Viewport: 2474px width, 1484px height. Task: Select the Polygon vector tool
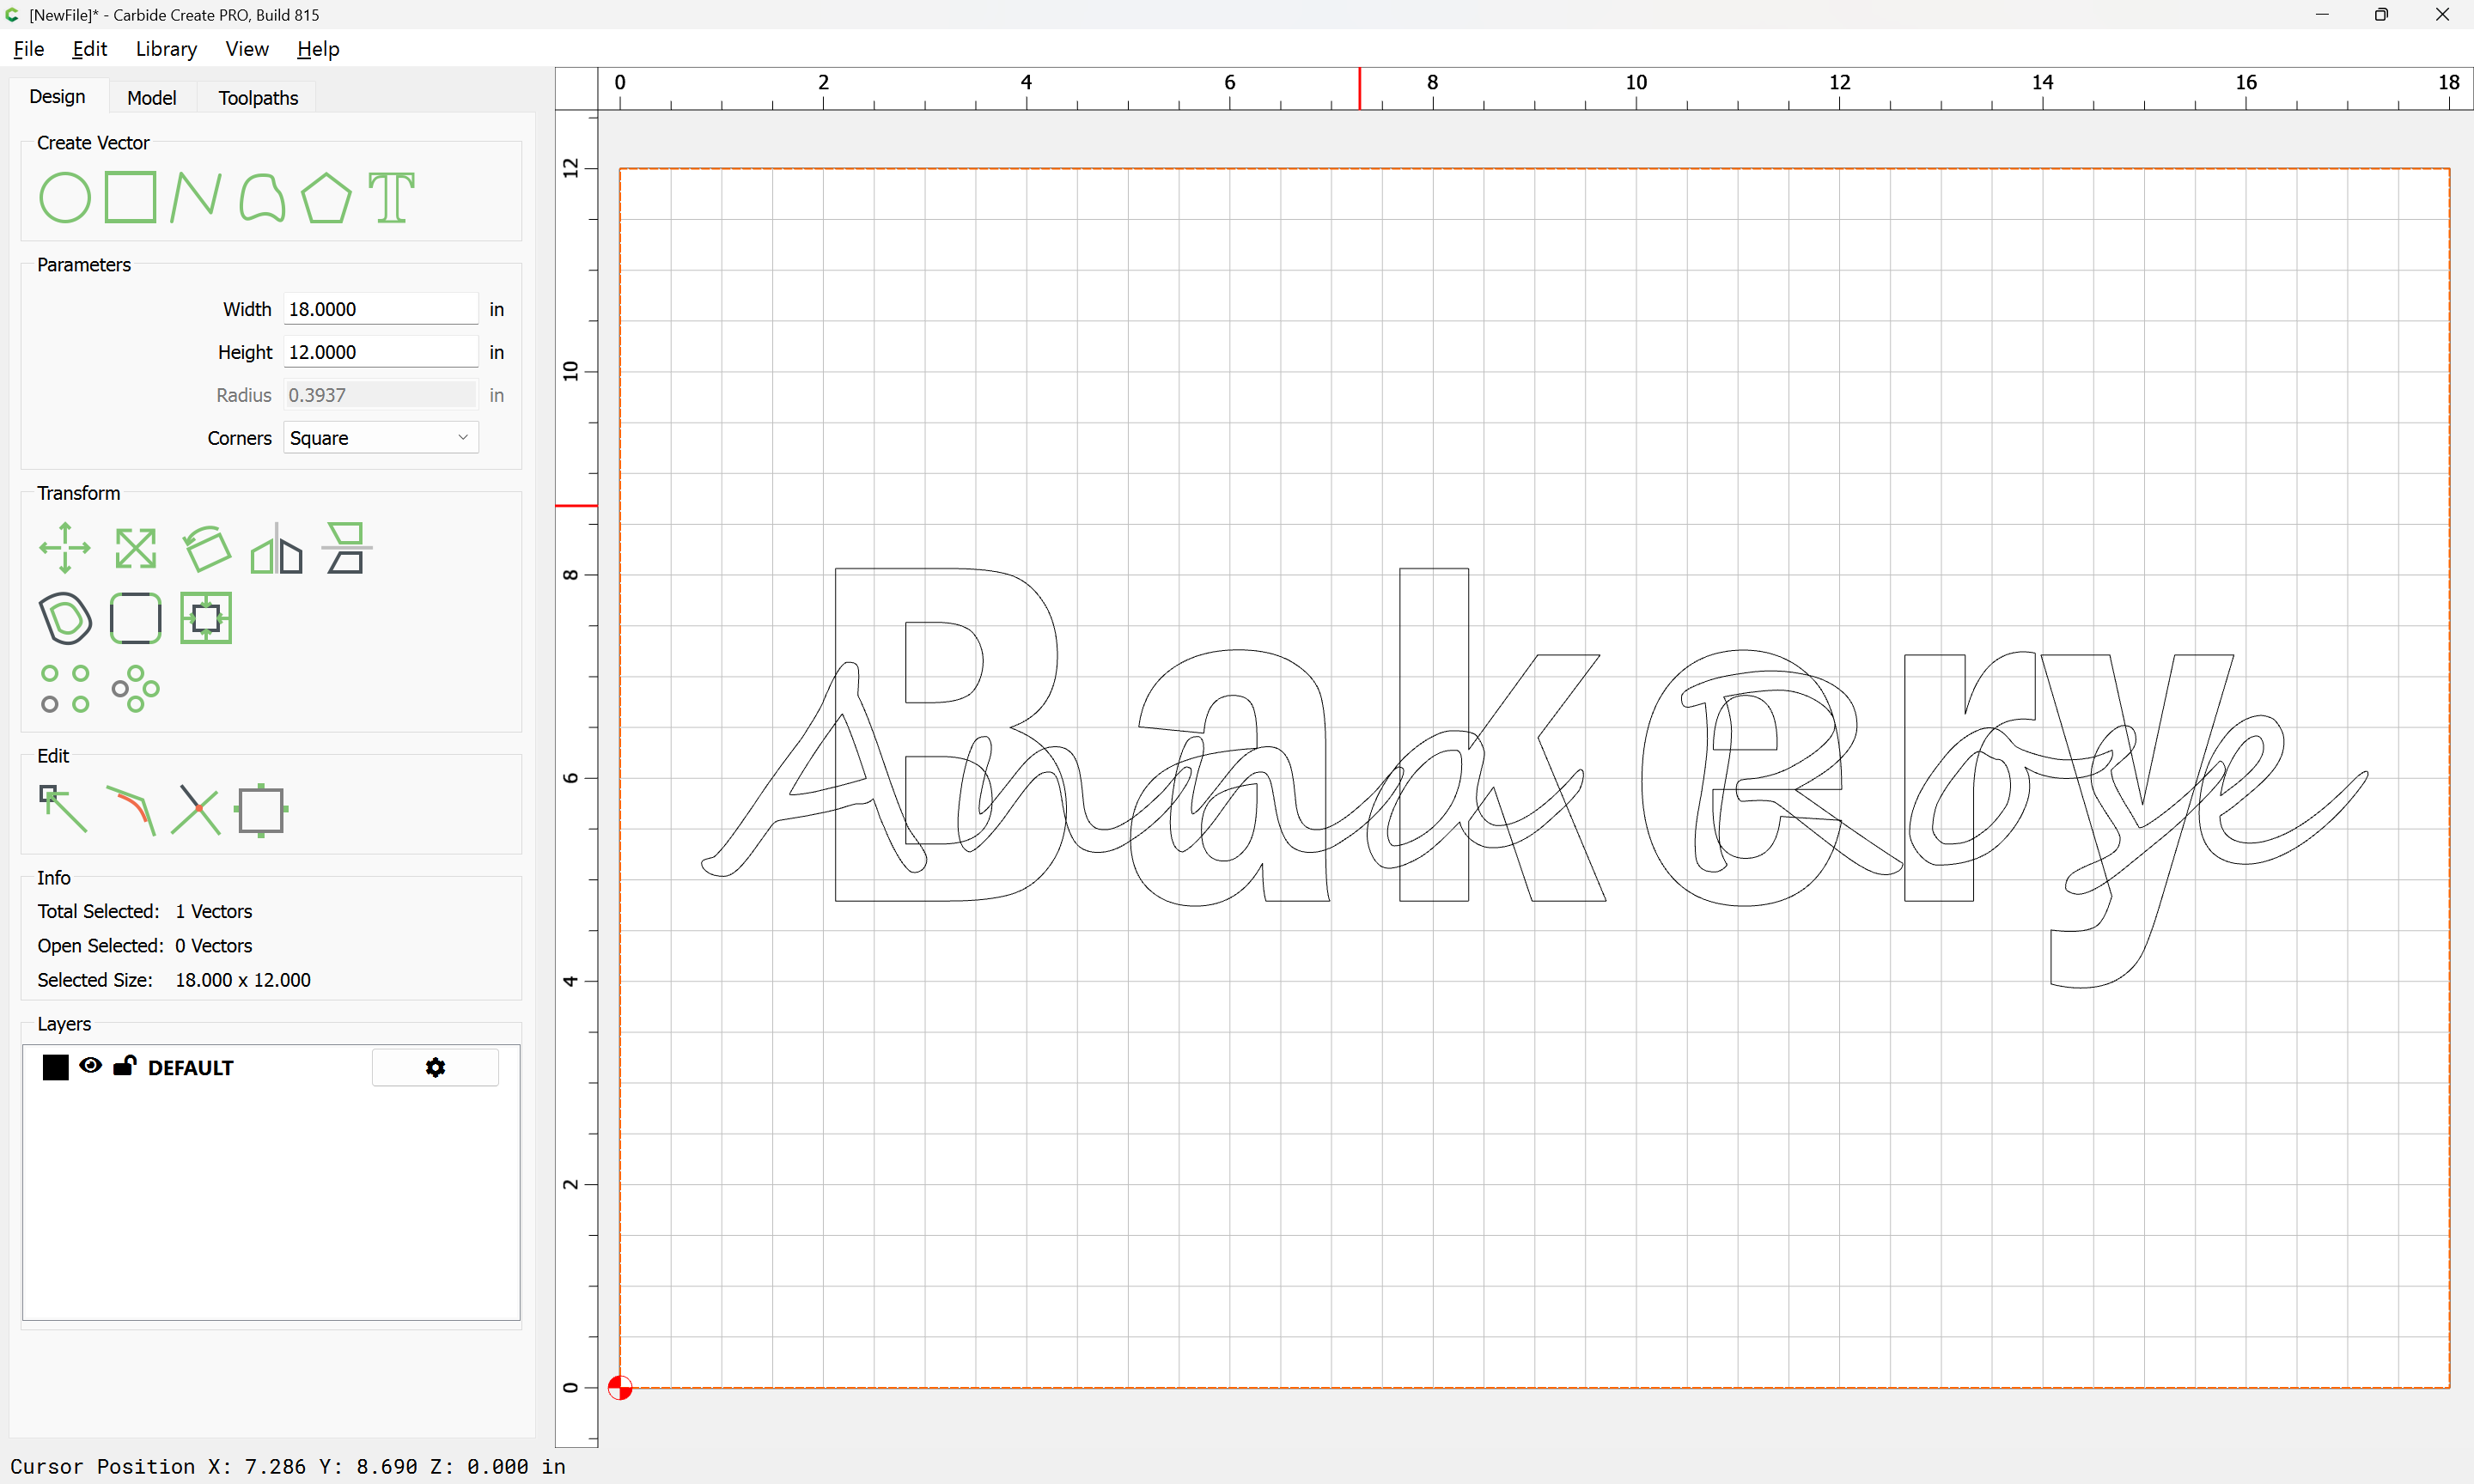pos(327,197)
